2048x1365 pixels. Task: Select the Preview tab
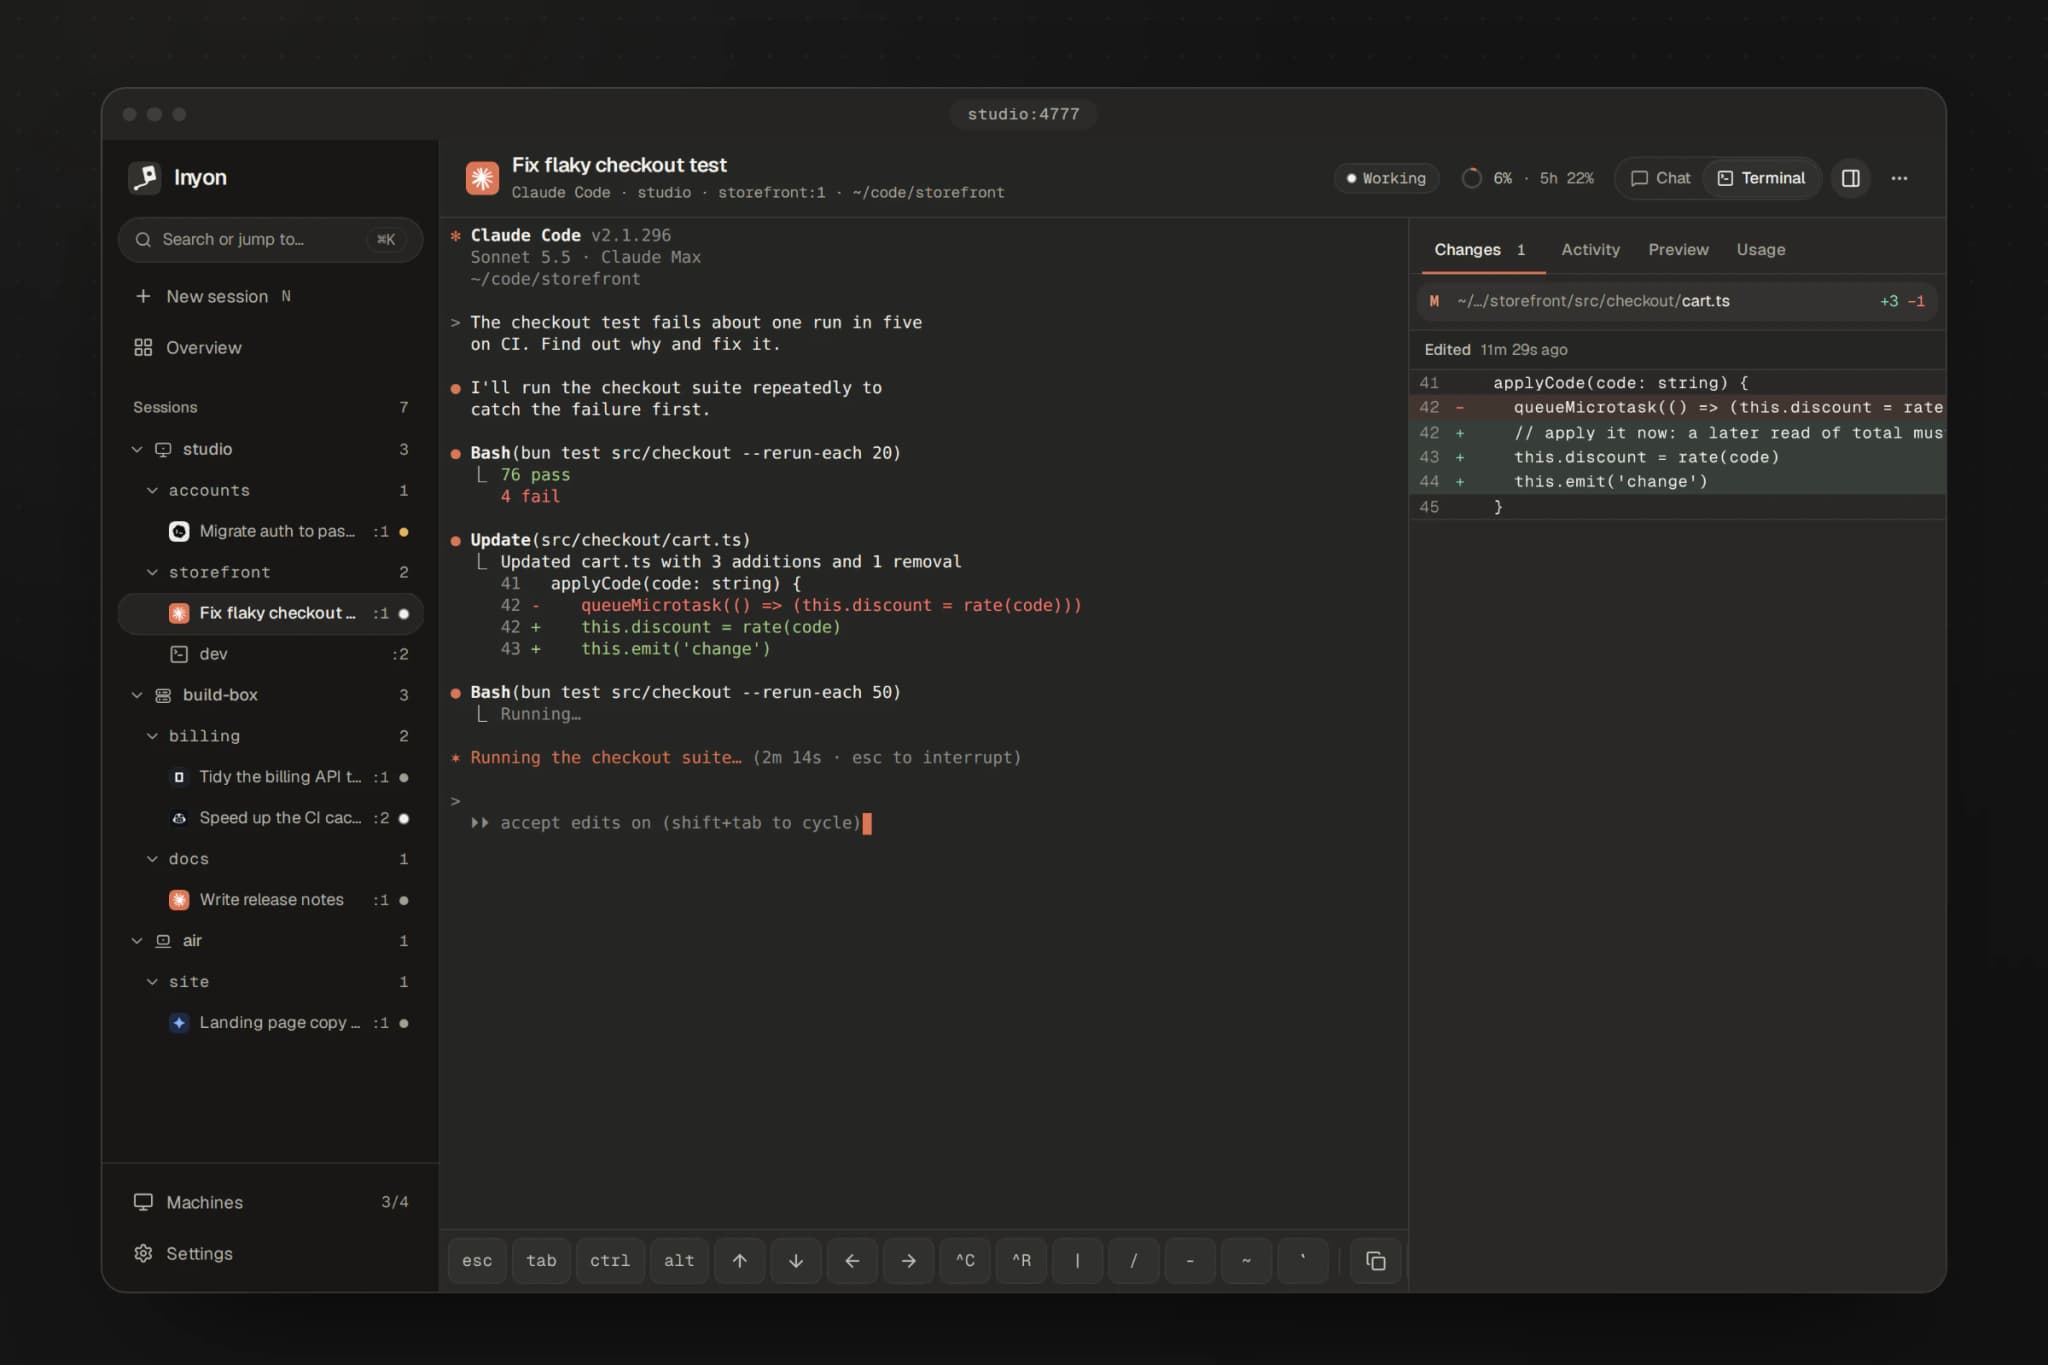pyautogui.click(x=1678, y=250)
